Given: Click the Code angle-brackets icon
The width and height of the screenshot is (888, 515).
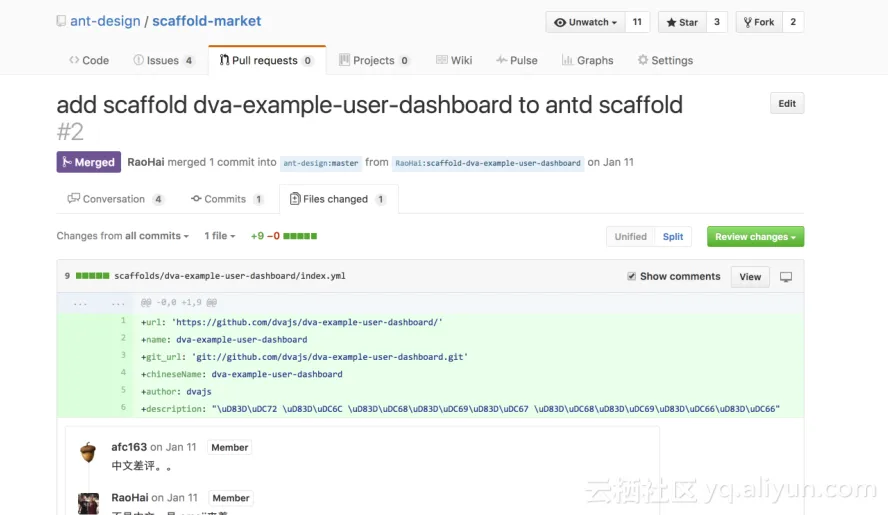Looking at the screenshot, I should tap(74, 59).
